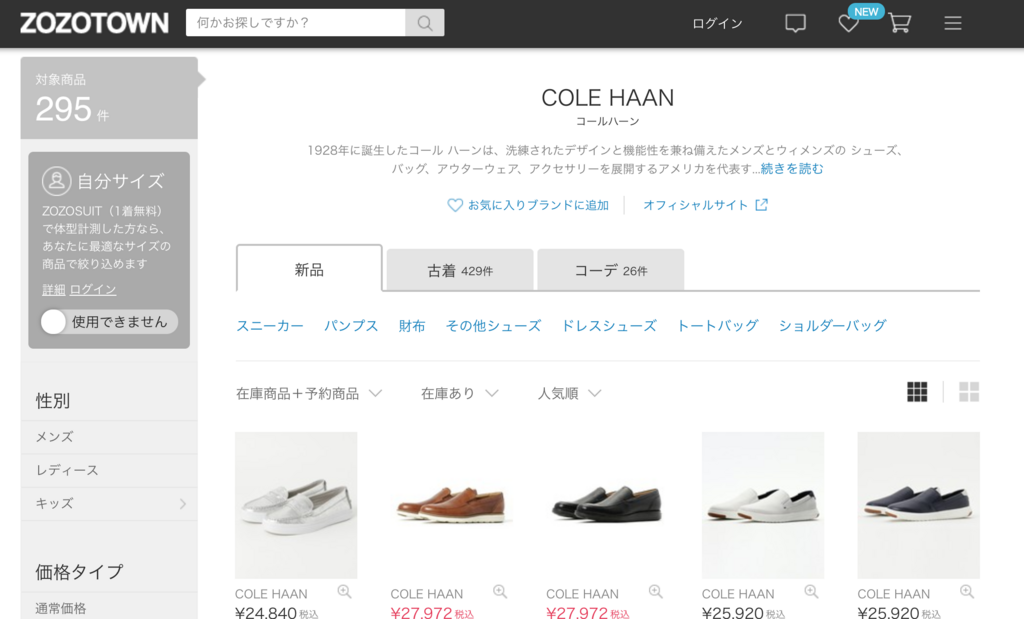Zoom icon on the black loafer item
Screen dimensions: 1024x619
(656, 592)
